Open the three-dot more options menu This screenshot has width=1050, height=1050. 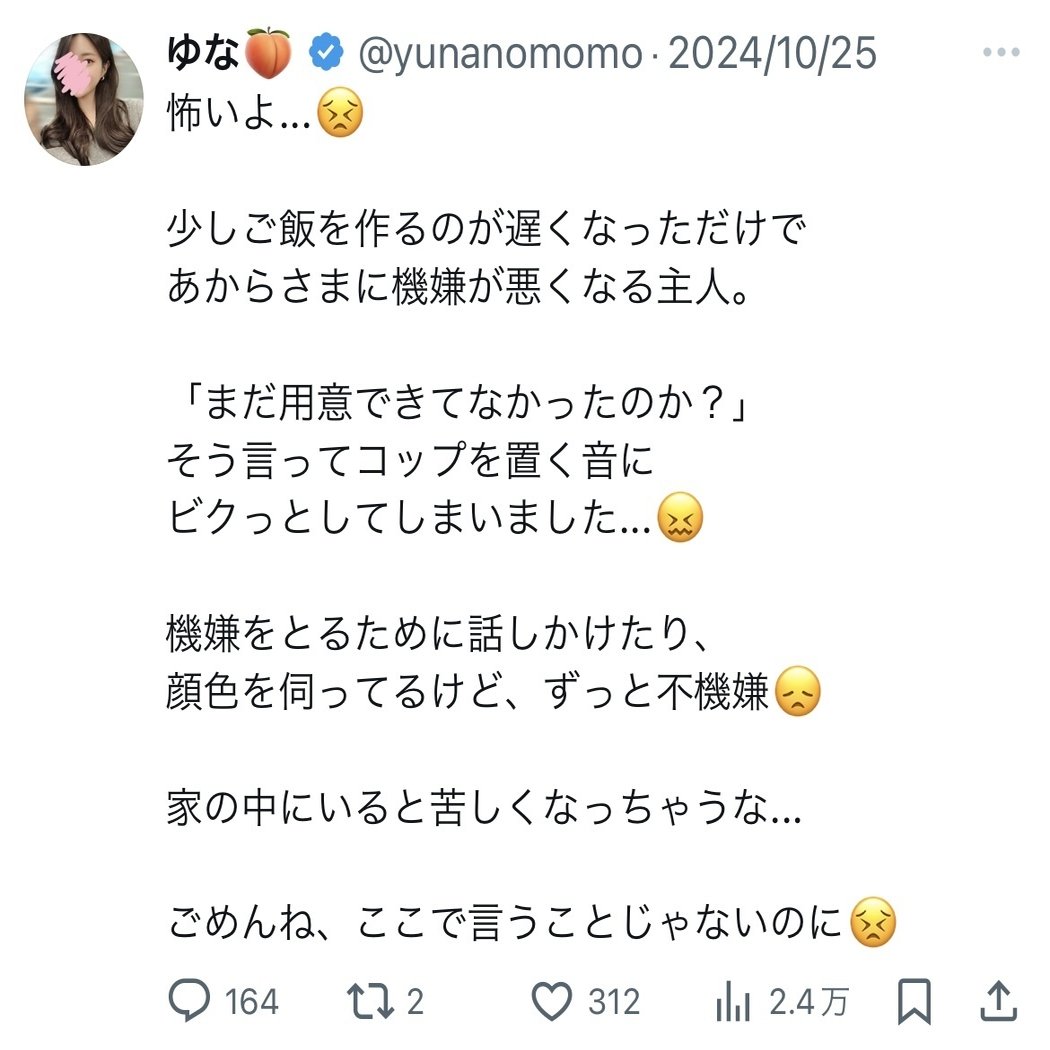click(1000, 52)
